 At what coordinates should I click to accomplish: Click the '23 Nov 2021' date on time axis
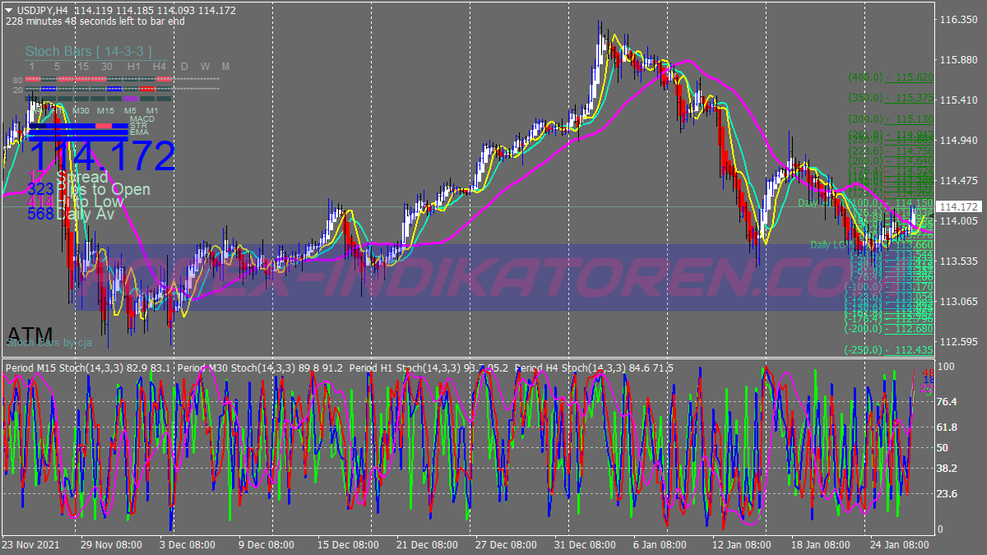tap(31, 545)
